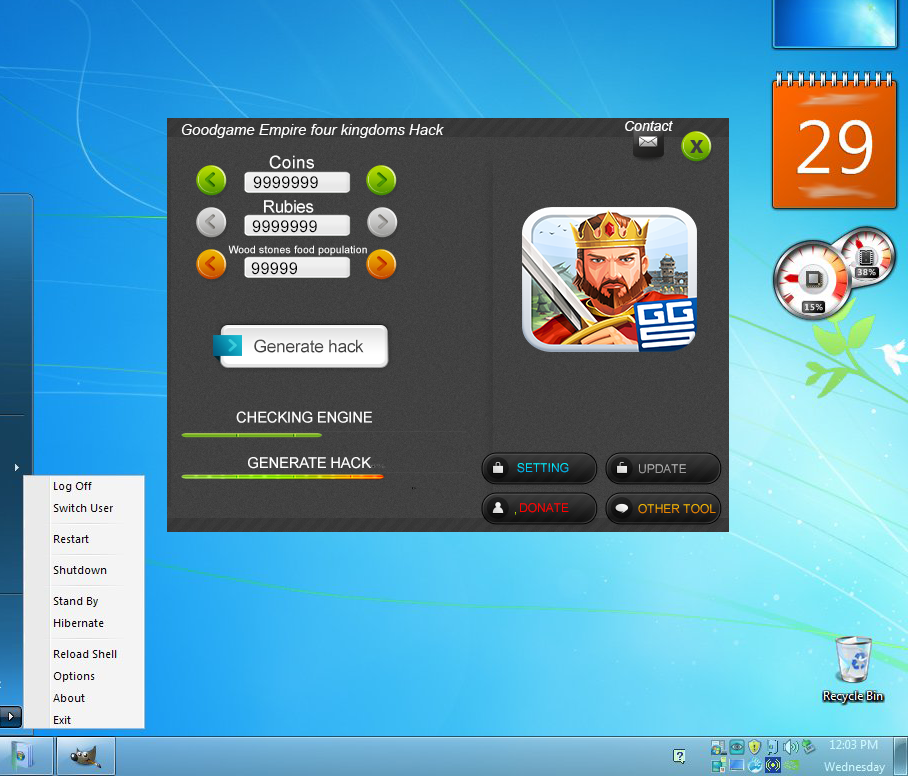The height and width of the screenshot is (776, 908).
Task: Click the grey left arrow beside Rubies
Action: [211, 222]
